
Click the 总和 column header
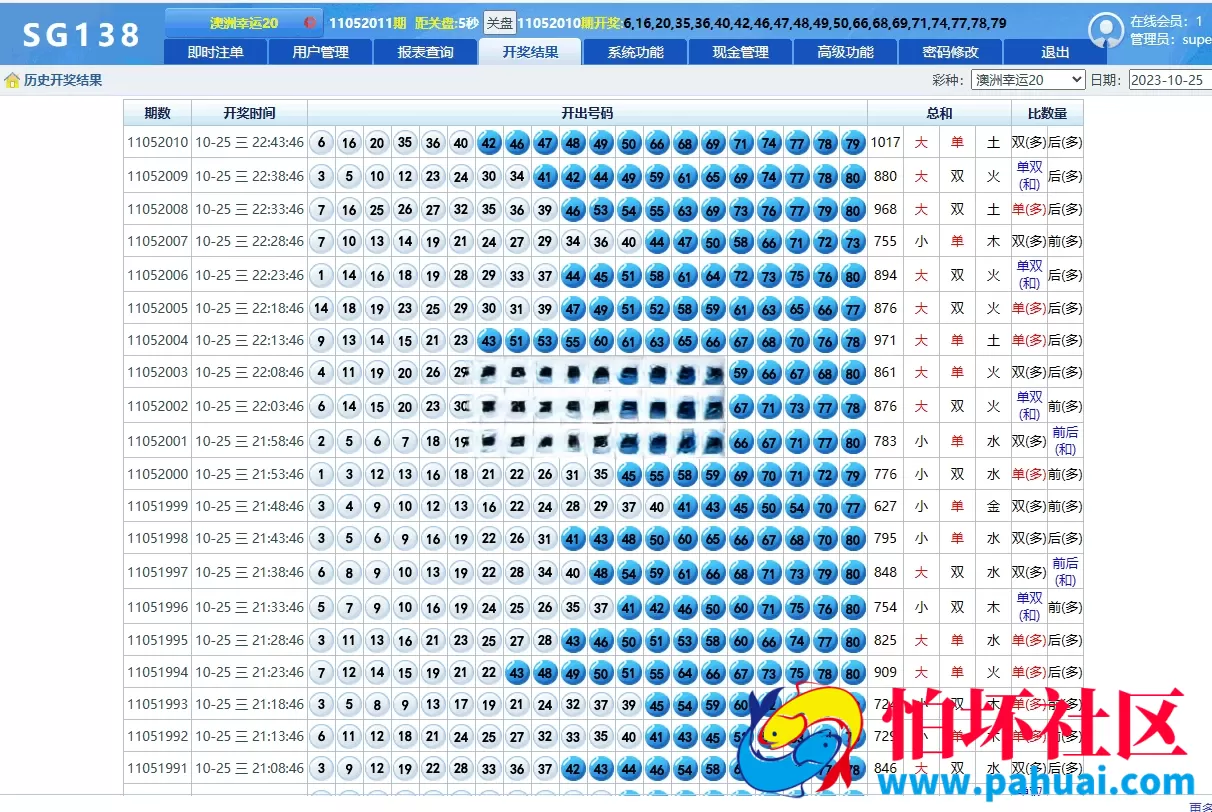pos(939,113)
